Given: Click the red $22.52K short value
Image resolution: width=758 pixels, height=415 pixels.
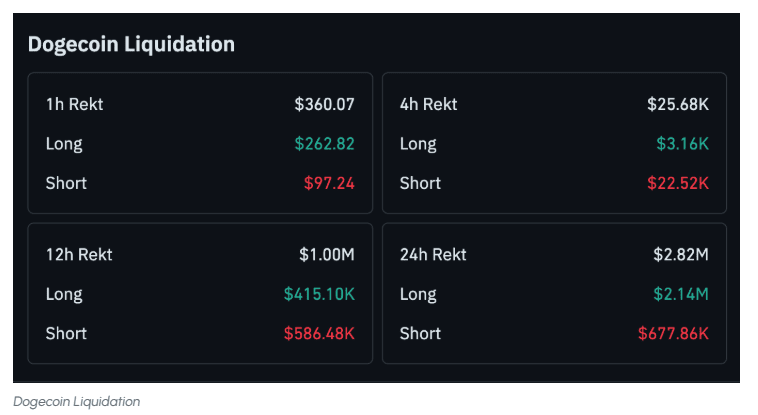Looking at the screenshot, I should click(x=677, y=183).
